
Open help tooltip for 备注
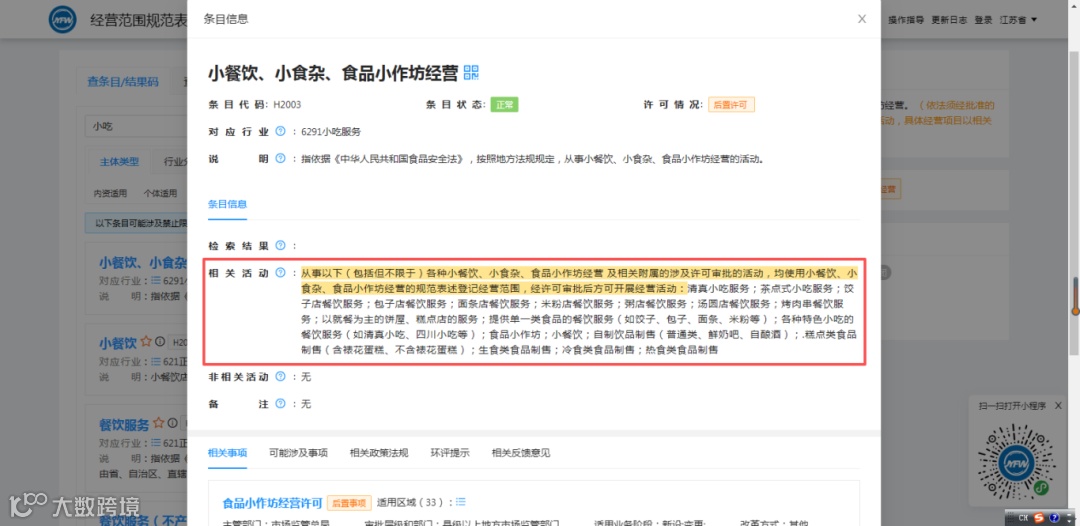(280, 404)
